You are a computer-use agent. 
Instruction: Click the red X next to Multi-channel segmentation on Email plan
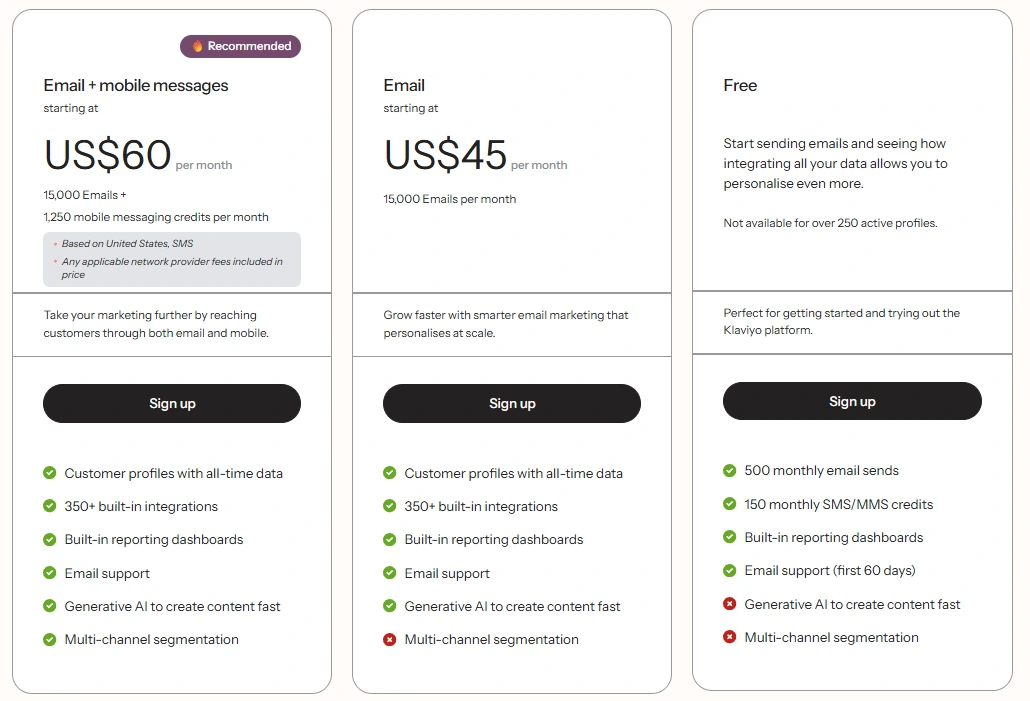[389, 640]
